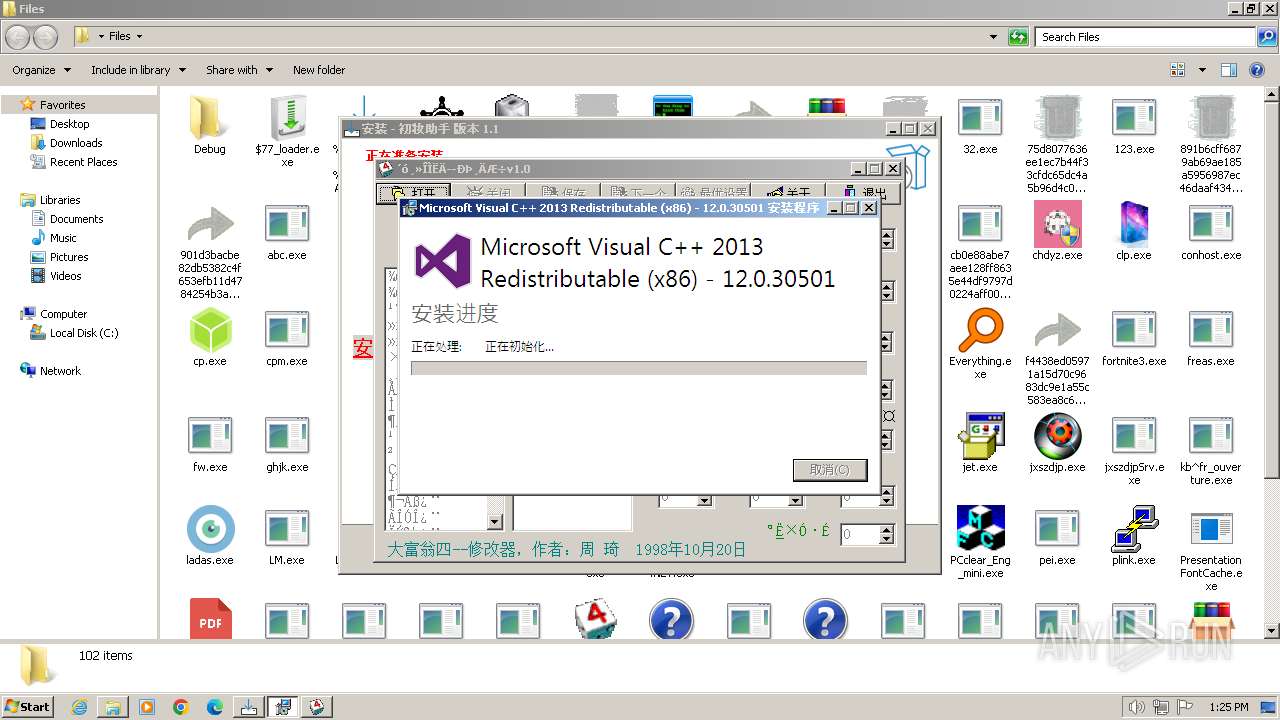Open the Pictures library
The width and height of the screenshot is (1280, 720).
pos(69,257)
